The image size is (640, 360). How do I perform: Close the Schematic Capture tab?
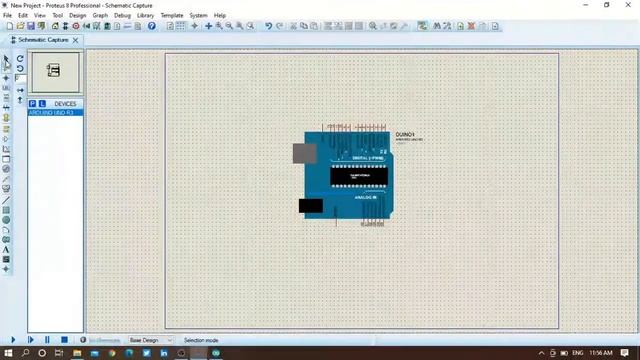pos(76,40)
